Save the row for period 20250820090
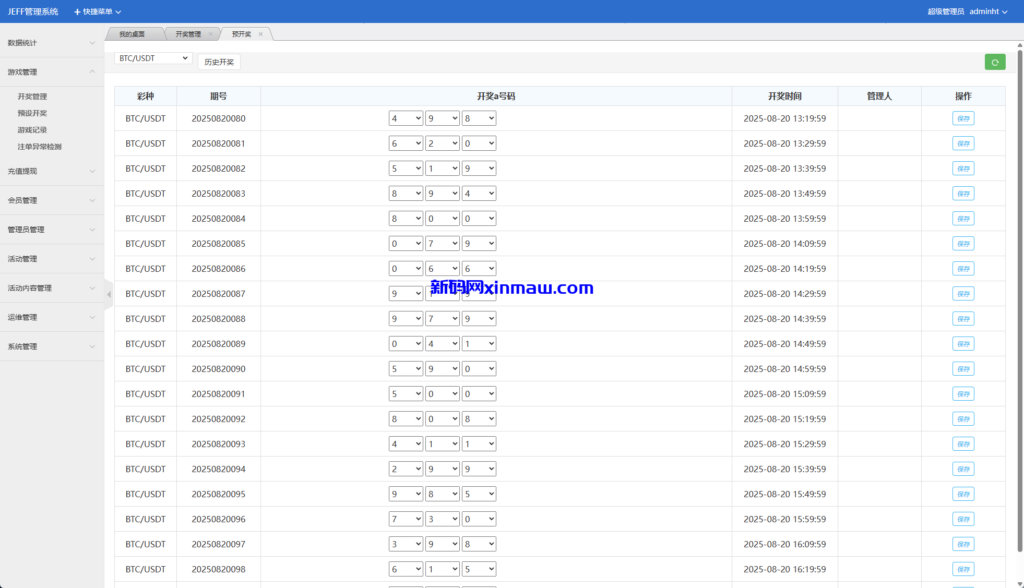1024x588 pixels. click(x=963, y=369)
